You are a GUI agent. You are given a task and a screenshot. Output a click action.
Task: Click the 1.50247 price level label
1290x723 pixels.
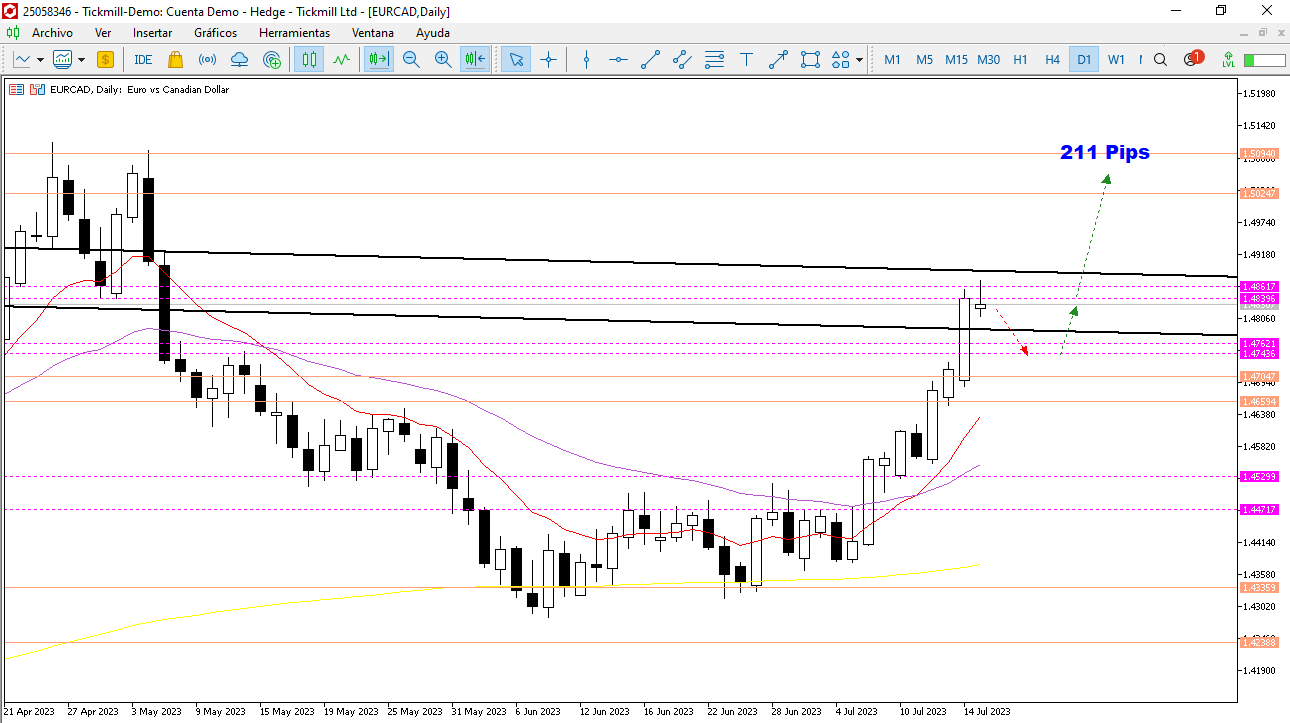(x=1259, y=193)
